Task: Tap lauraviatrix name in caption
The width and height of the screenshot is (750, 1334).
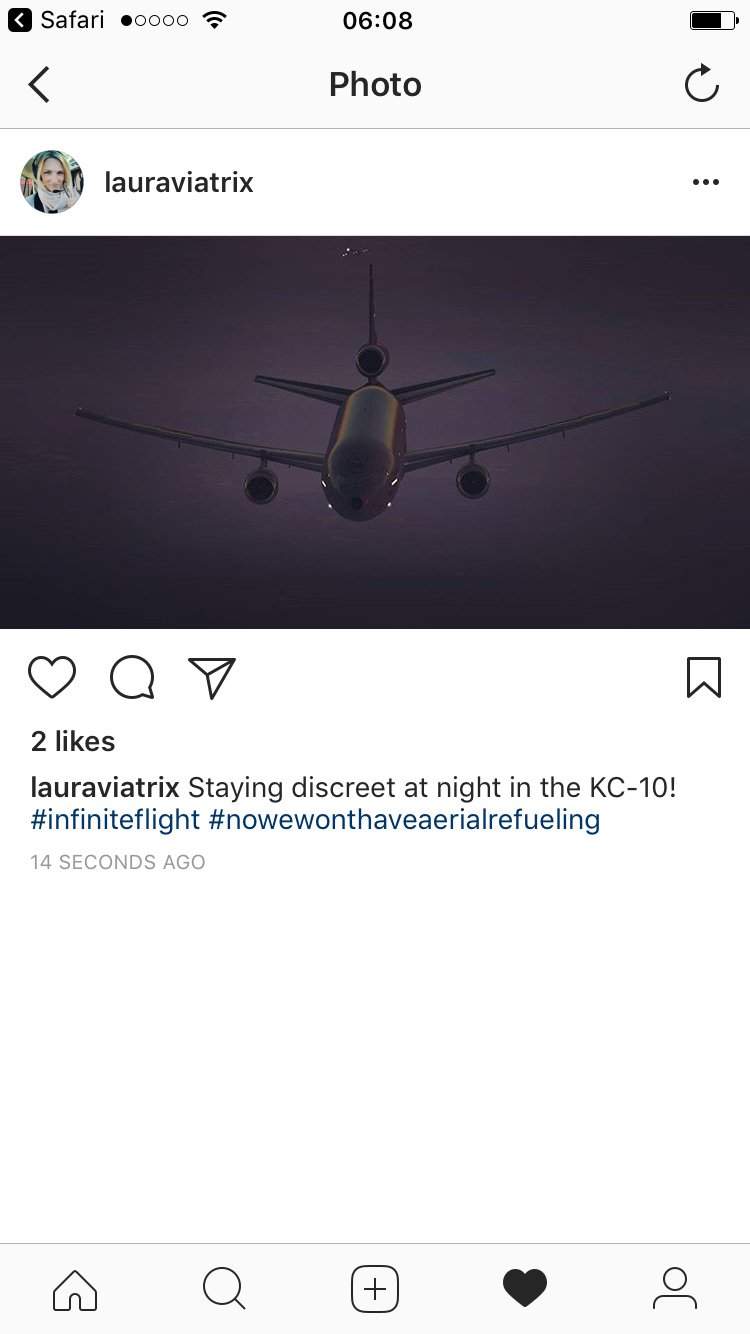Action: coord(105,787)
